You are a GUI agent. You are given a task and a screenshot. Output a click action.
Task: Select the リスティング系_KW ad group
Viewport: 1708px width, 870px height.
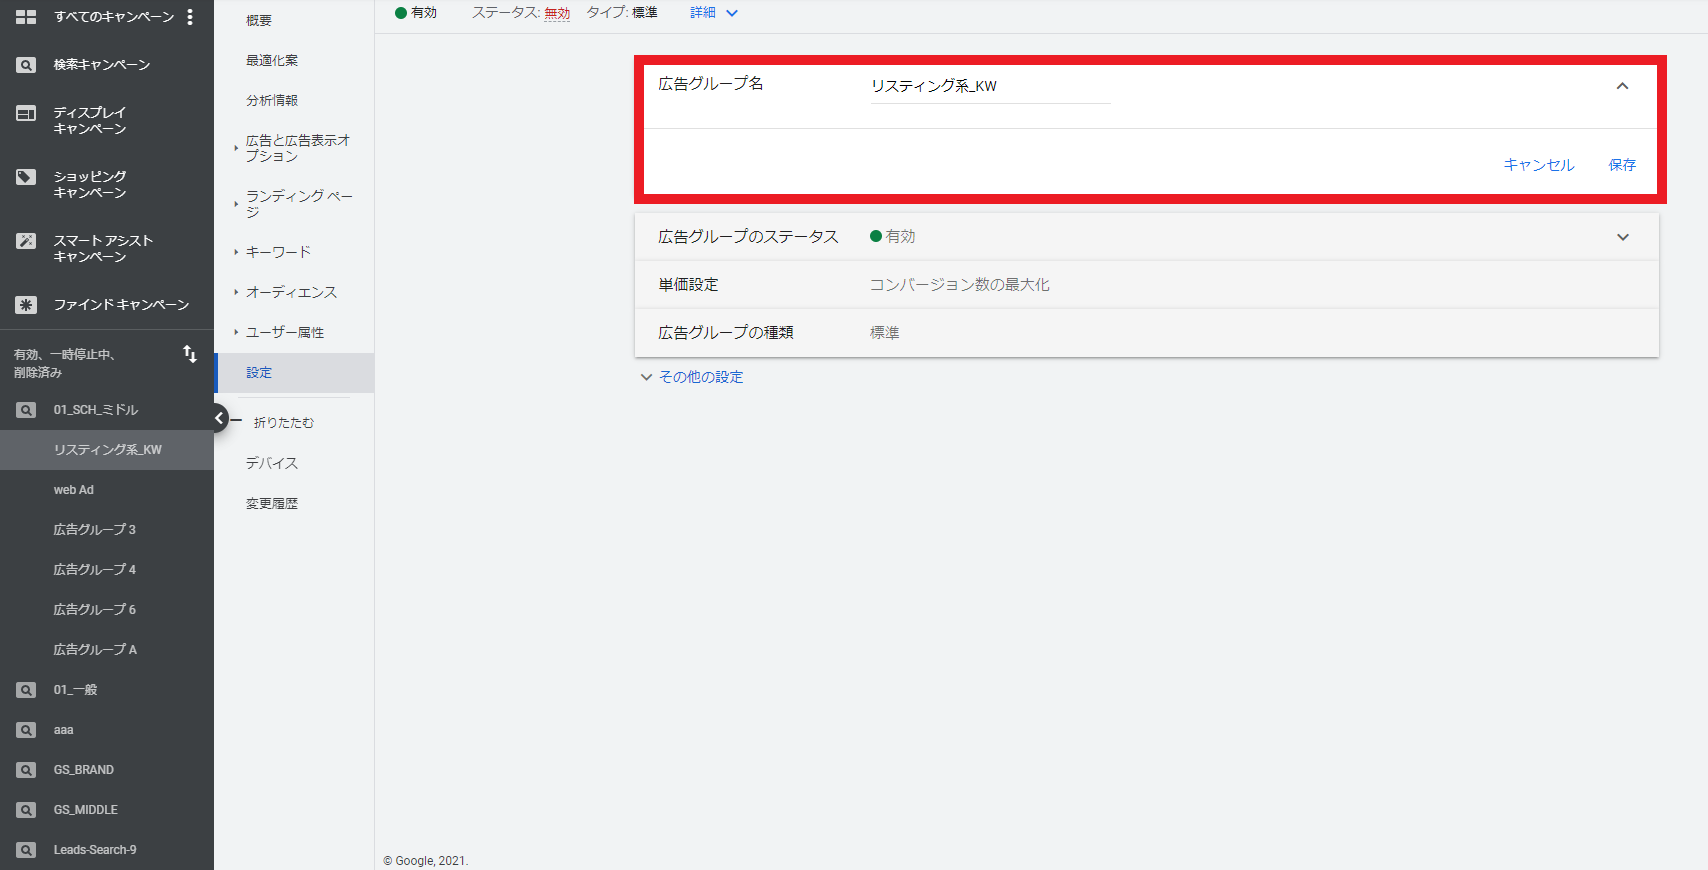click(107, 450)
